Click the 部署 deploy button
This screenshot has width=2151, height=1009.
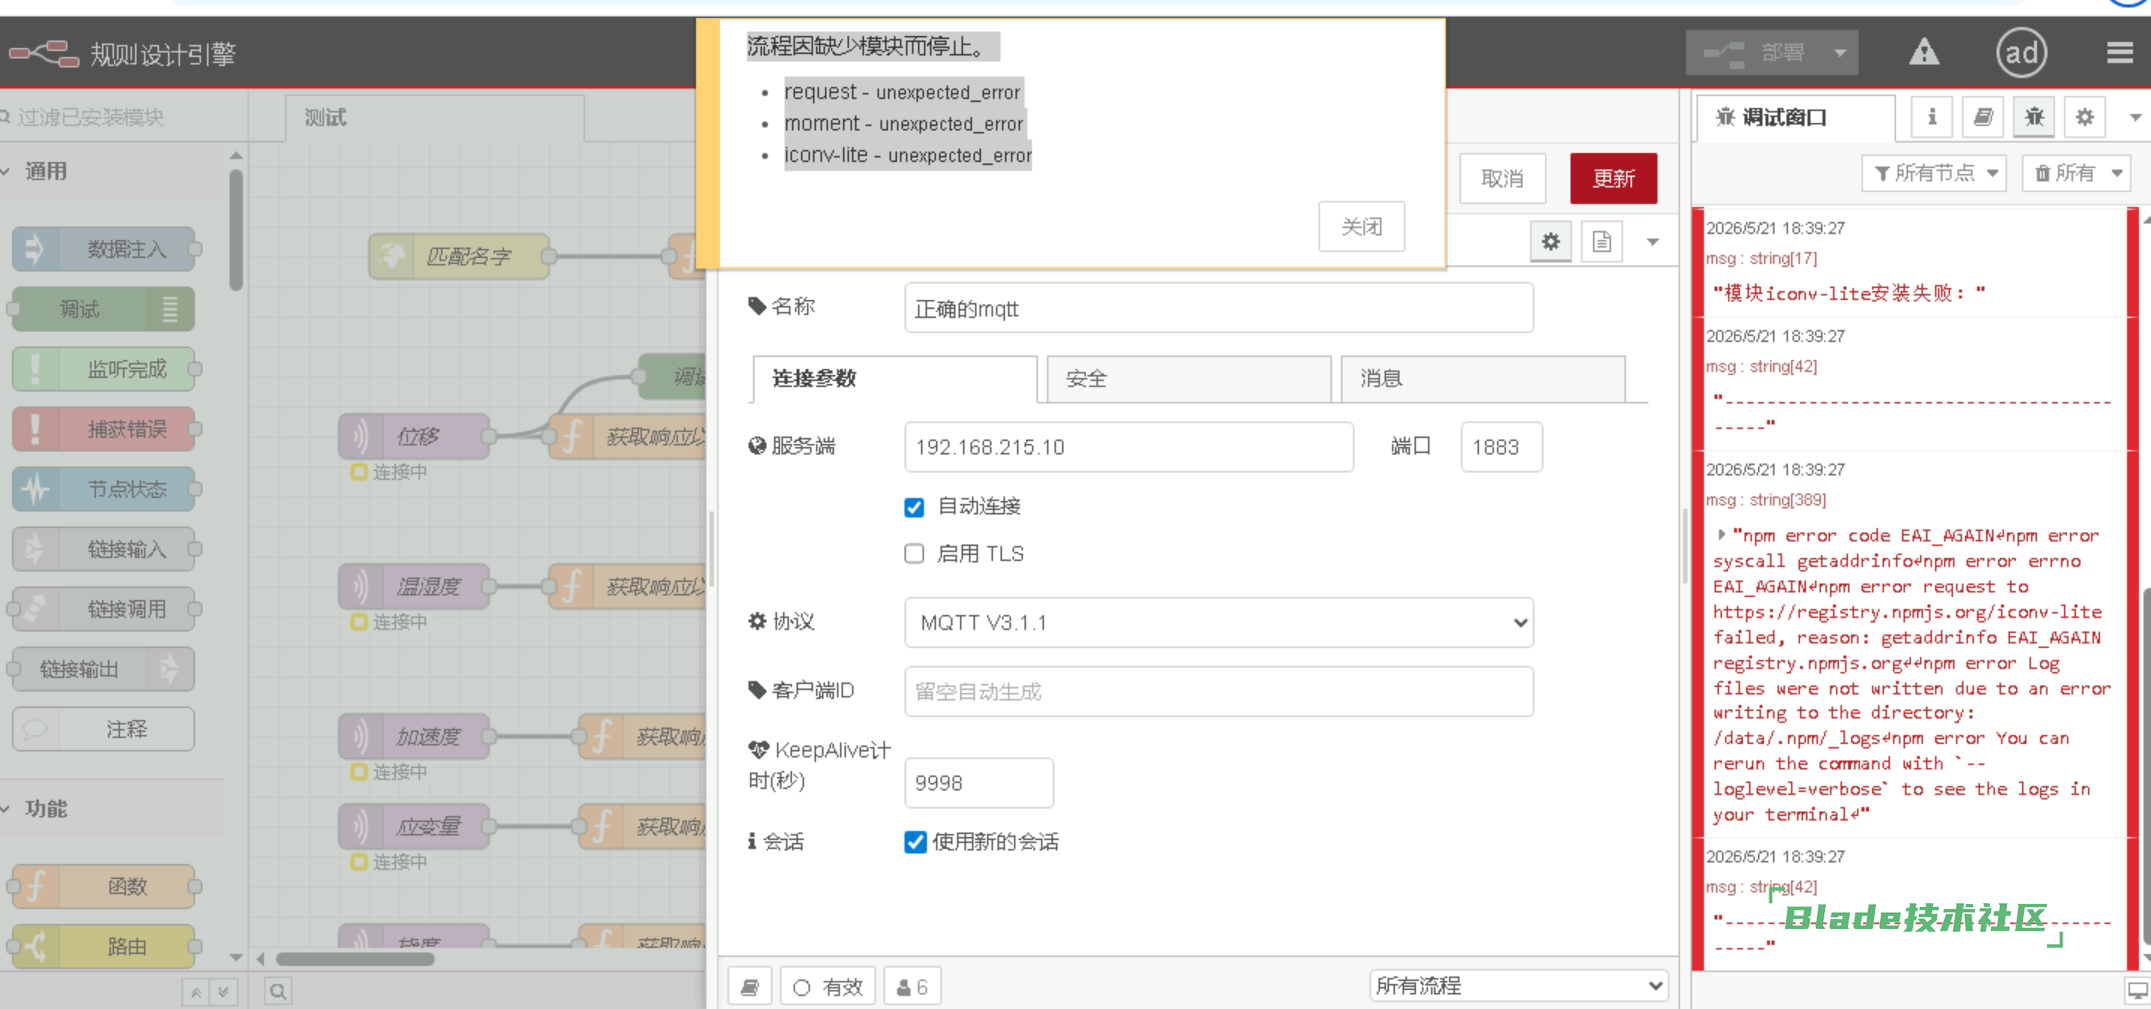[x=1755, y=52]
